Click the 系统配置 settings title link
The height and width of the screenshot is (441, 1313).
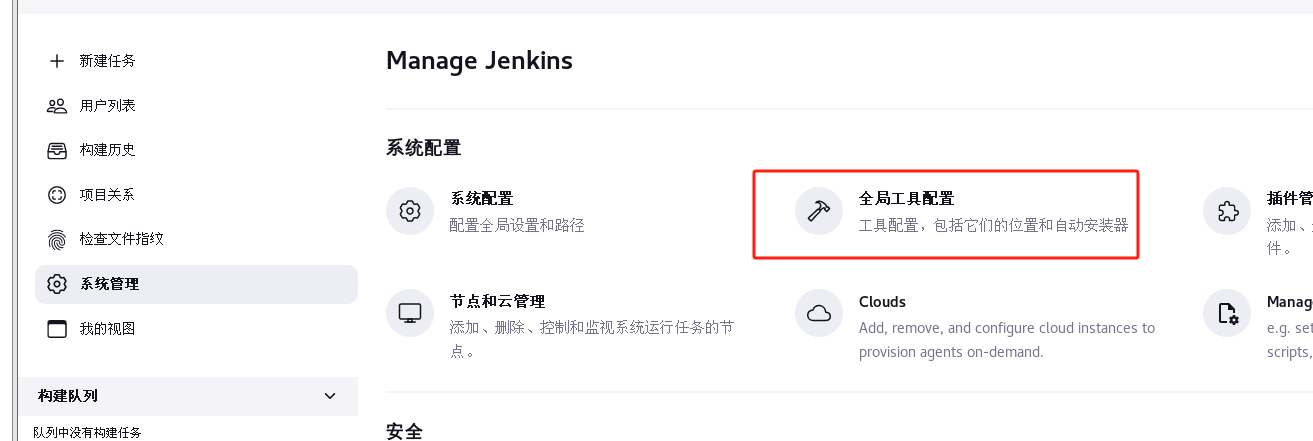pyautogui.click(x=482, y=199)
